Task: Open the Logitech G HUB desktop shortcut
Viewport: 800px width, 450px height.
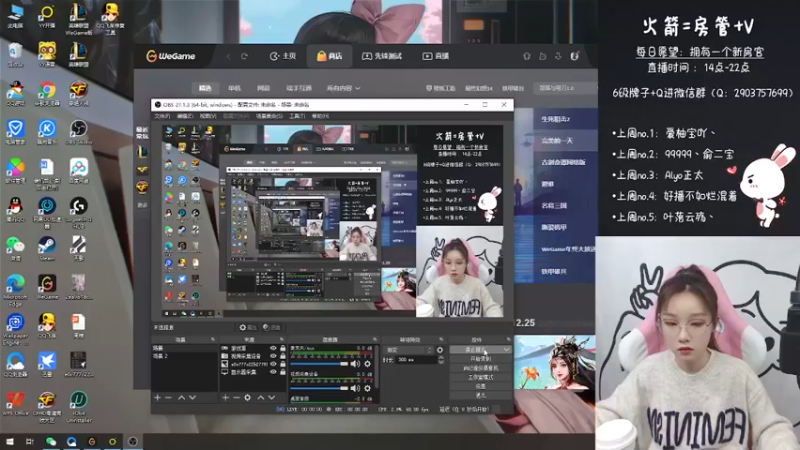Action: tap(79, 211)
